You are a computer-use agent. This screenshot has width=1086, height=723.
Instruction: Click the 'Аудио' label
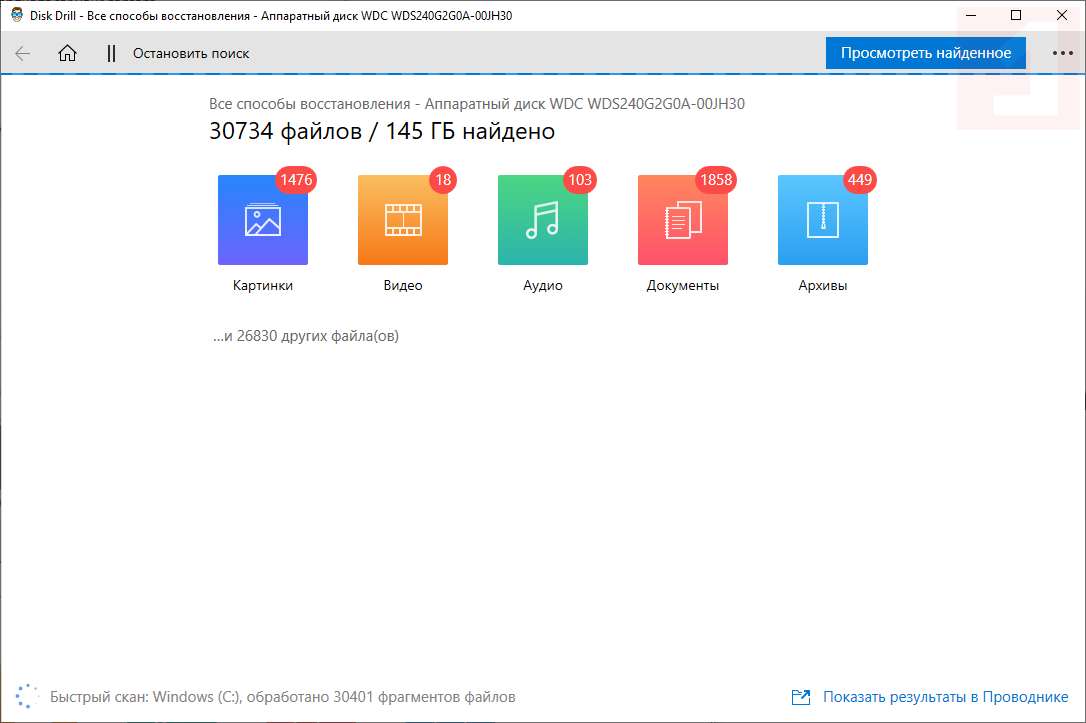(542, 285)
